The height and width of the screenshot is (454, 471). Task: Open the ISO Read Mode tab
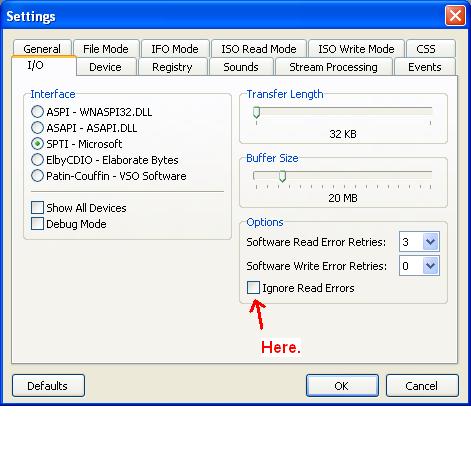pyautogui.click(x=259, y=49)
